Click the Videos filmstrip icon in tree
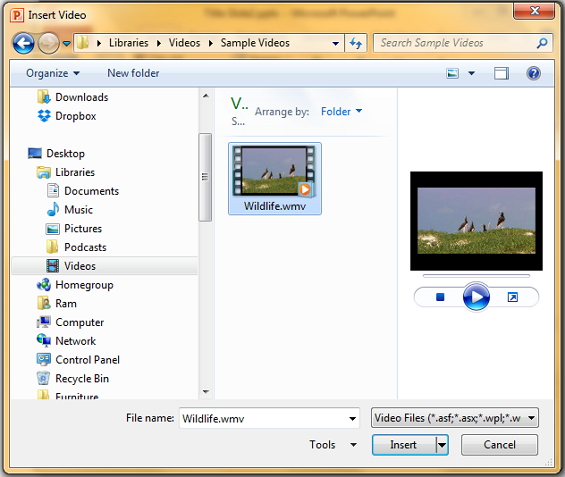Viewport: 565px width, 477px height. [53, 266]
